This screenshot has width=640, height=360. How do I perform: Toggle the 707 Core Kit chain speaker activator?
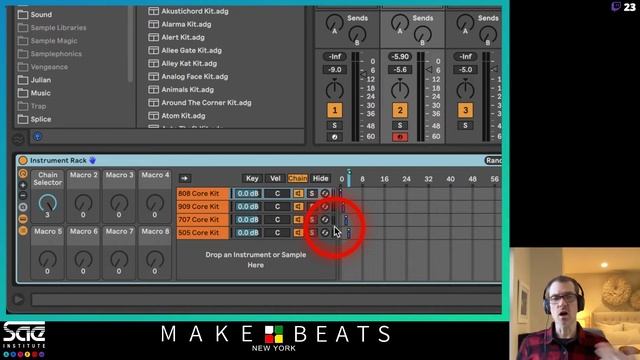[298, 220]
